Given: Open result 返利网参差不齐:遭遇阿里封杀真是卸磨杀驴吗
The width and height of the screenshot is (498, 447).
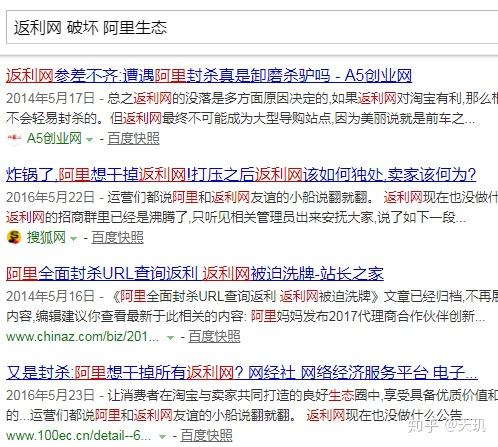Looking at the screenshot, I should pos(209,76).
